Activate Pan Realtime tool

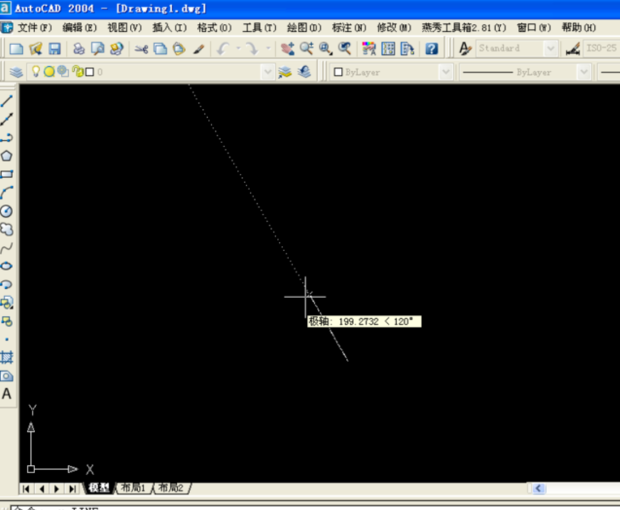pyautogui.click(x=287, y=49)
